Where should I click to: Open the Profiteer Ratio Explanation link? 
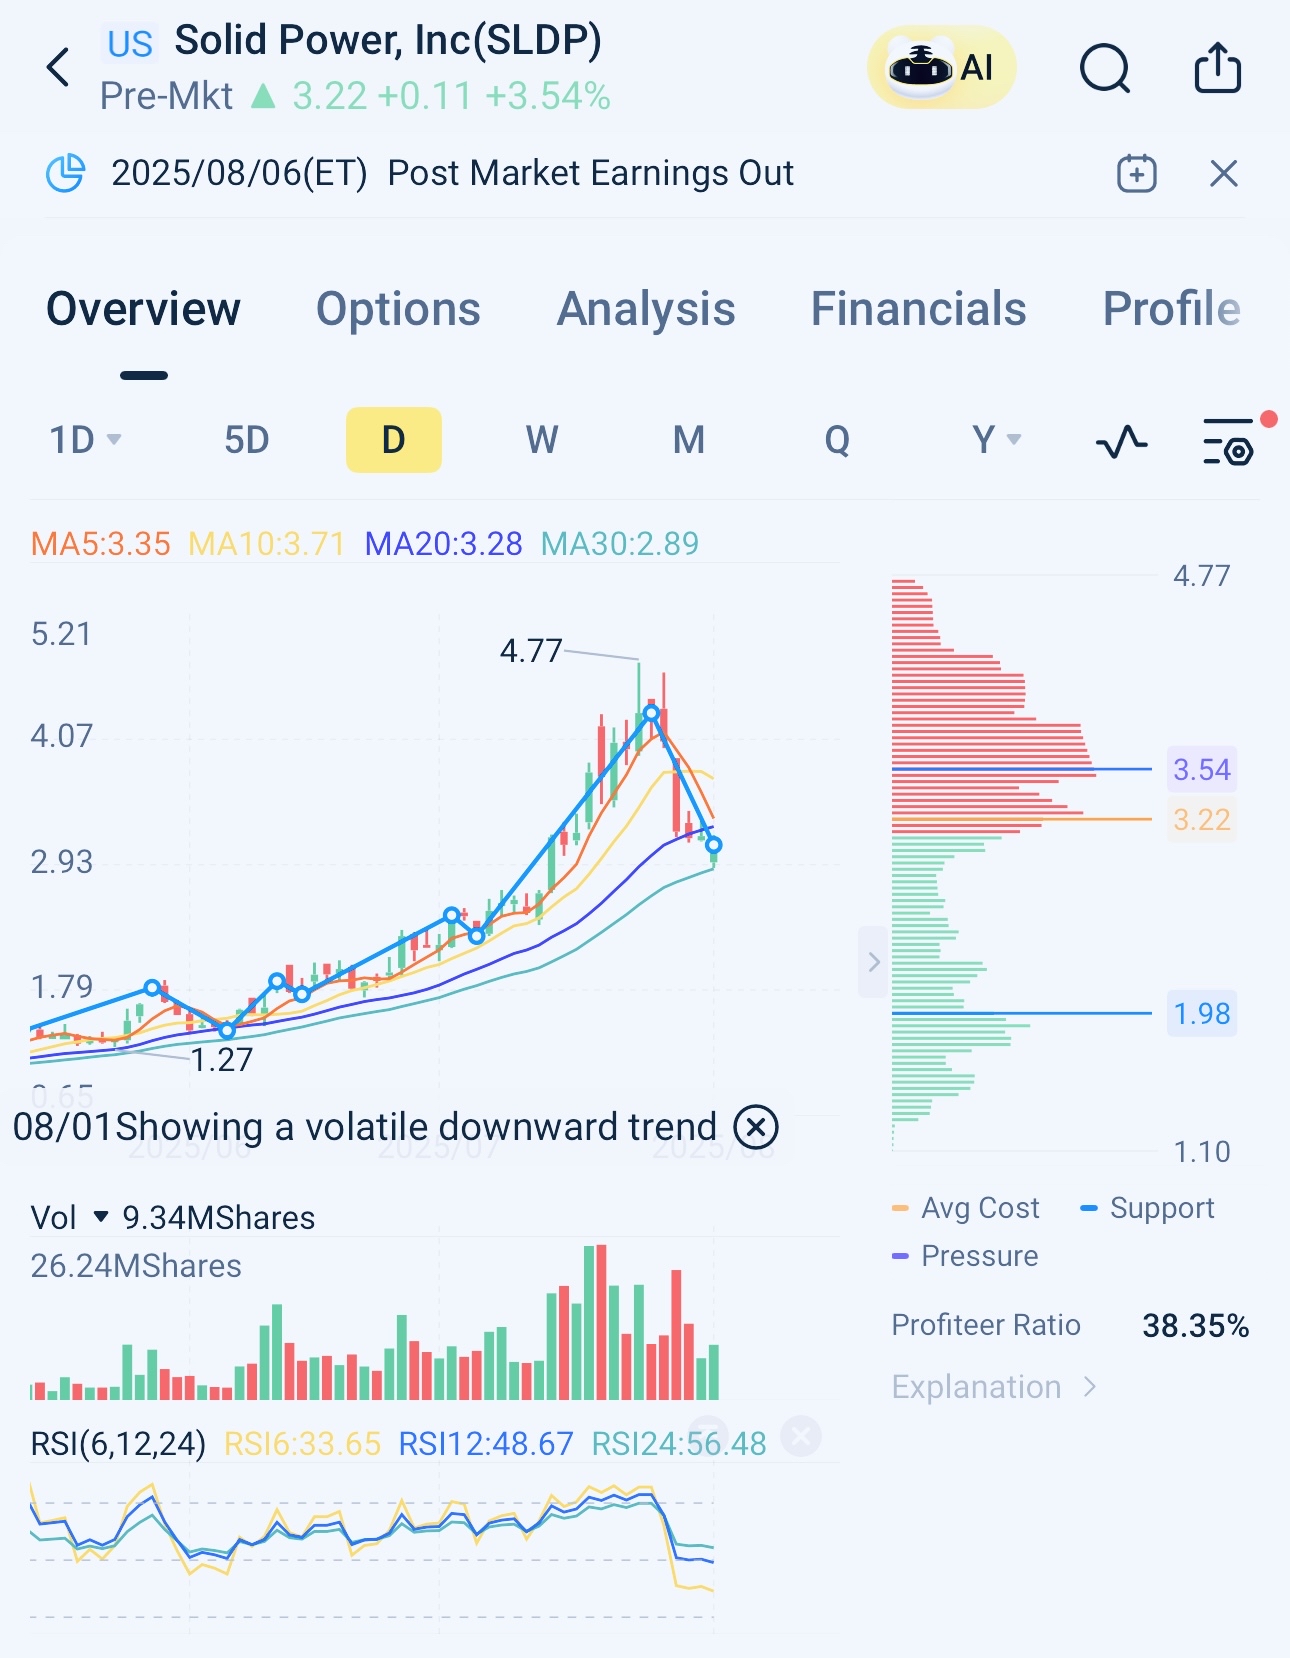[x=993, y=1387]
